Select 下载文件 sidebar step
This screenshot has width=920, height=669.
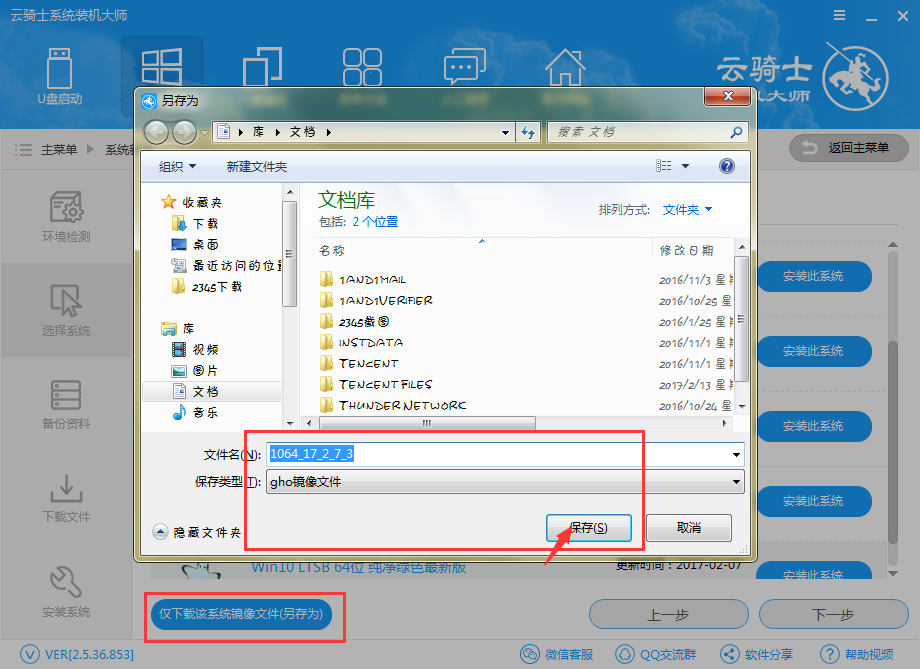click(66, 498)
